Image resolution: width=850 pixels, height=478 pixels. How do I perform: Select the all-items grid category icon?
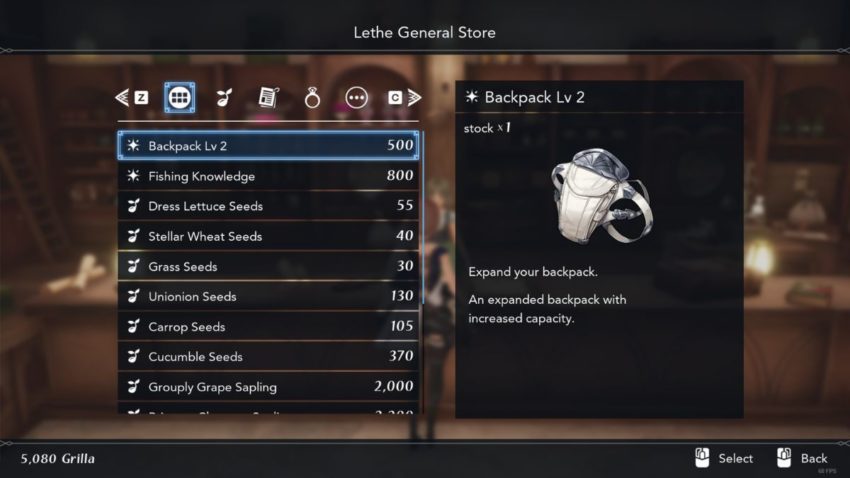coord(179,98)
